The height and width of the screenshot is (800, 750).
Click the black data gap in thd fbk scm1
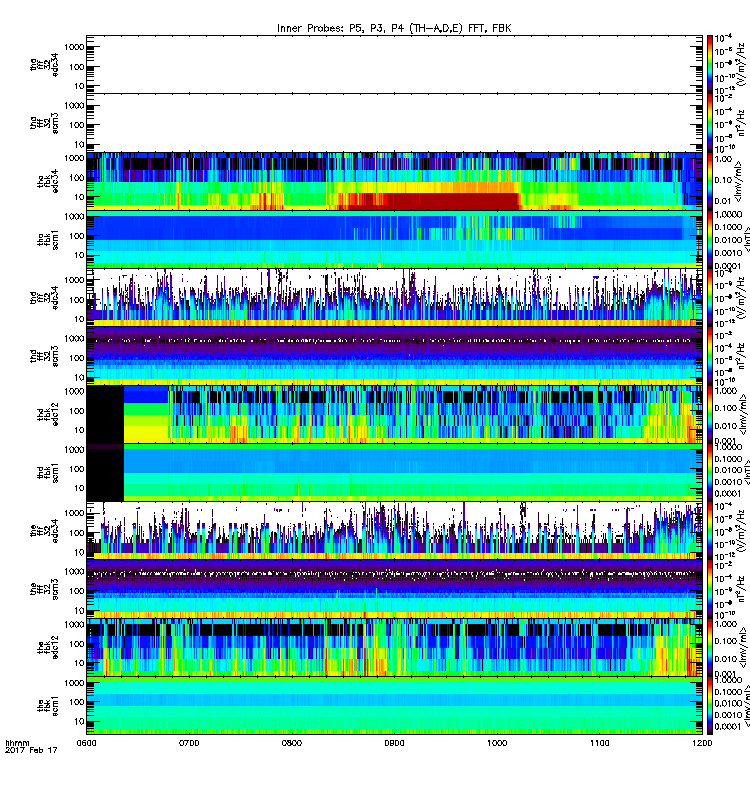pyautogui.click(x=105, y=474)
